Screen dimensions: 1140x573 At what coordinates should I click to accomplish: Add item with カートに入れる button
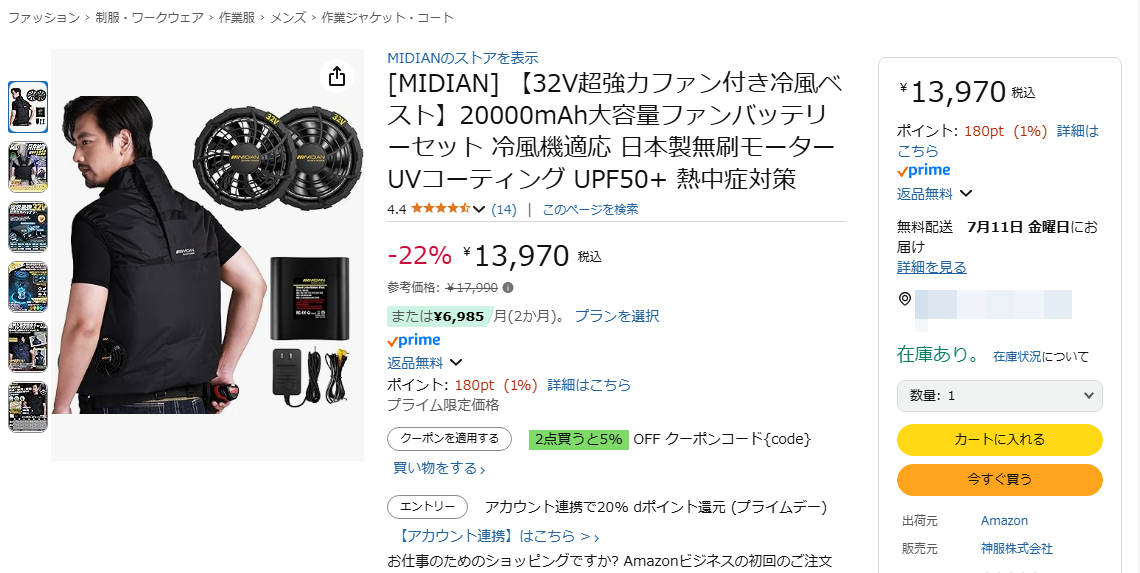point(1000,439)
